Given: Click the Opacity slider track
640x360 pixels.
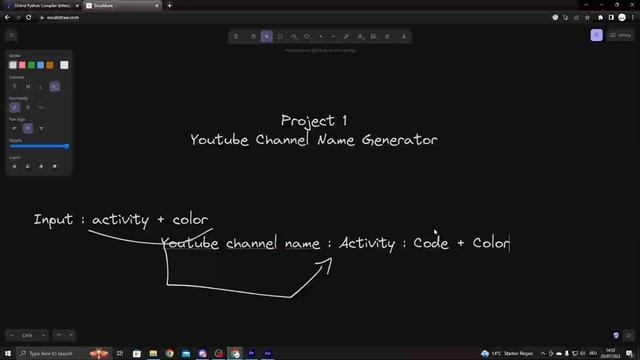Looking at the screenshot, I should coord(39,146).
